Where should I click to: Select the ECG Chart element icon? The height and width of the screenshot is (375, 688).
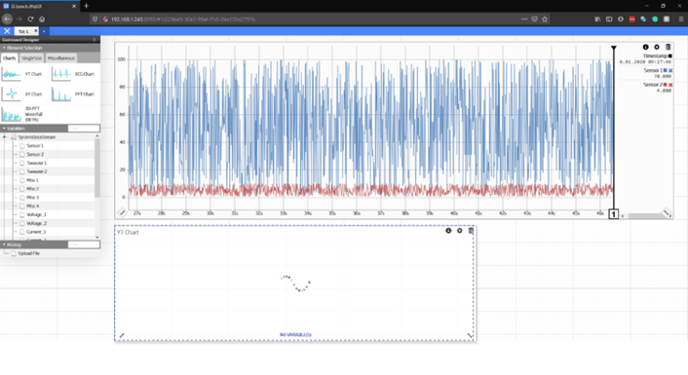pos(61,74)
